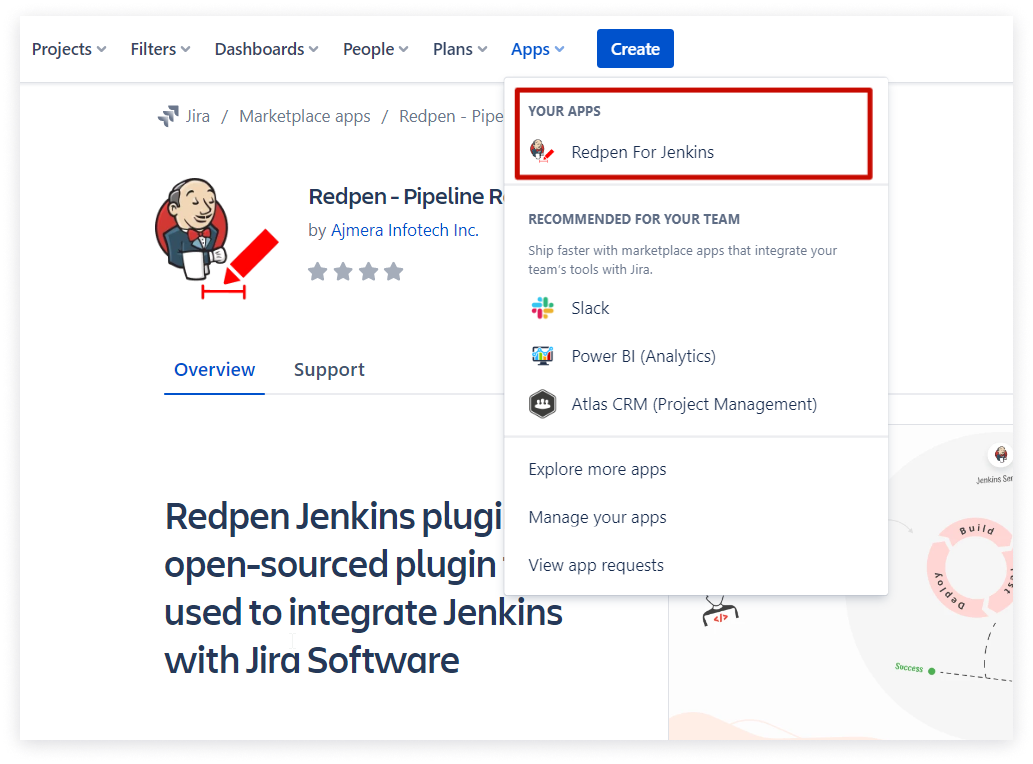Open Marketplace apps breadcrumb link

click(x=304, y=117)
